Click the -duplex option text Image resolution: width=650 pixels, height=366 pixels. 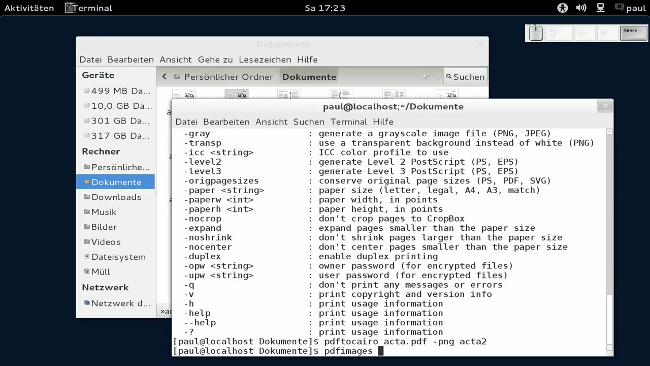click(202, 256)
